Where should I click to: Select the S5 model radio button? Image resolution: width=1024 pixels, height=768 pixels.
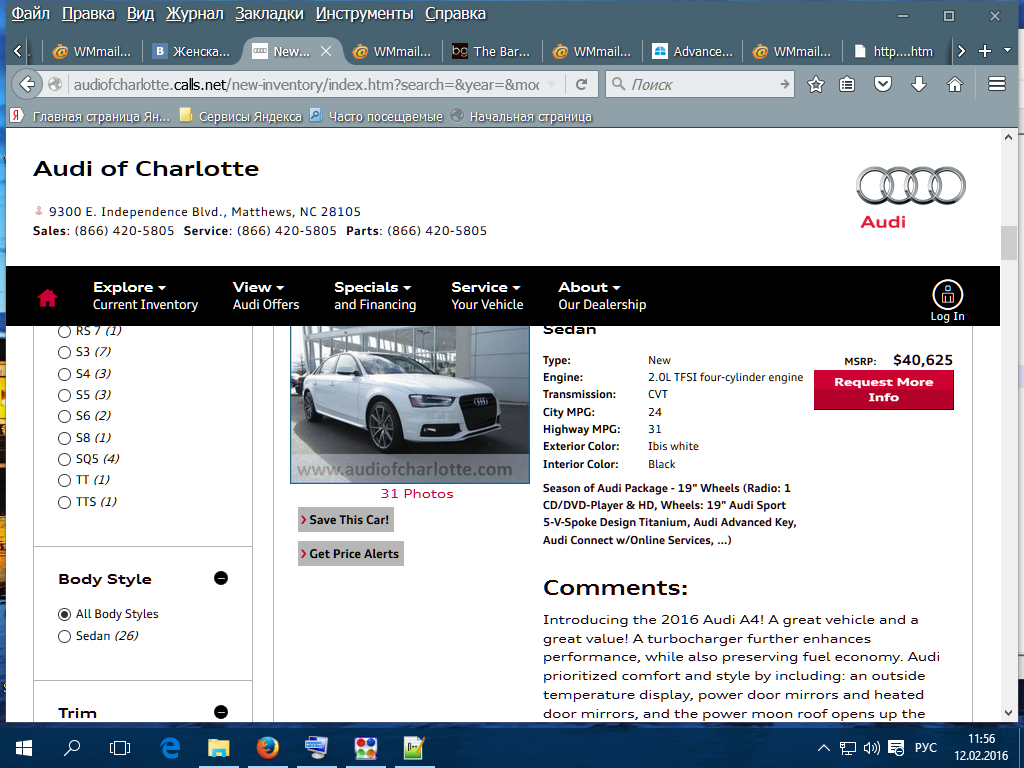(64, 395)
